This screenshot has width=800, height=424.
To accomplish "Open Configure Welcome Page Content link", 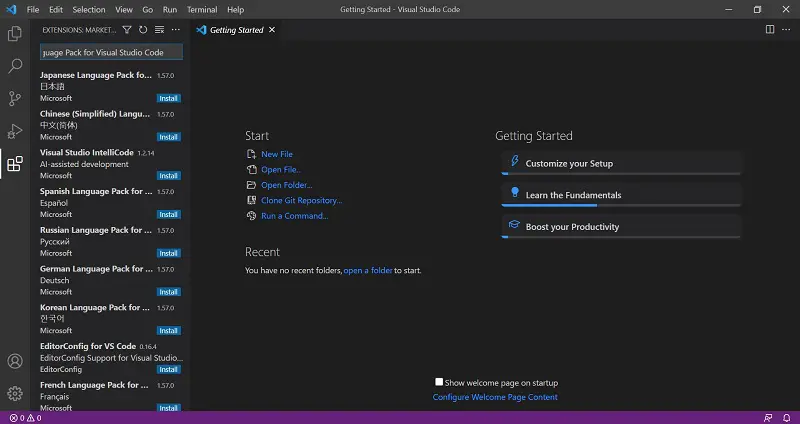I will [495, 397].
